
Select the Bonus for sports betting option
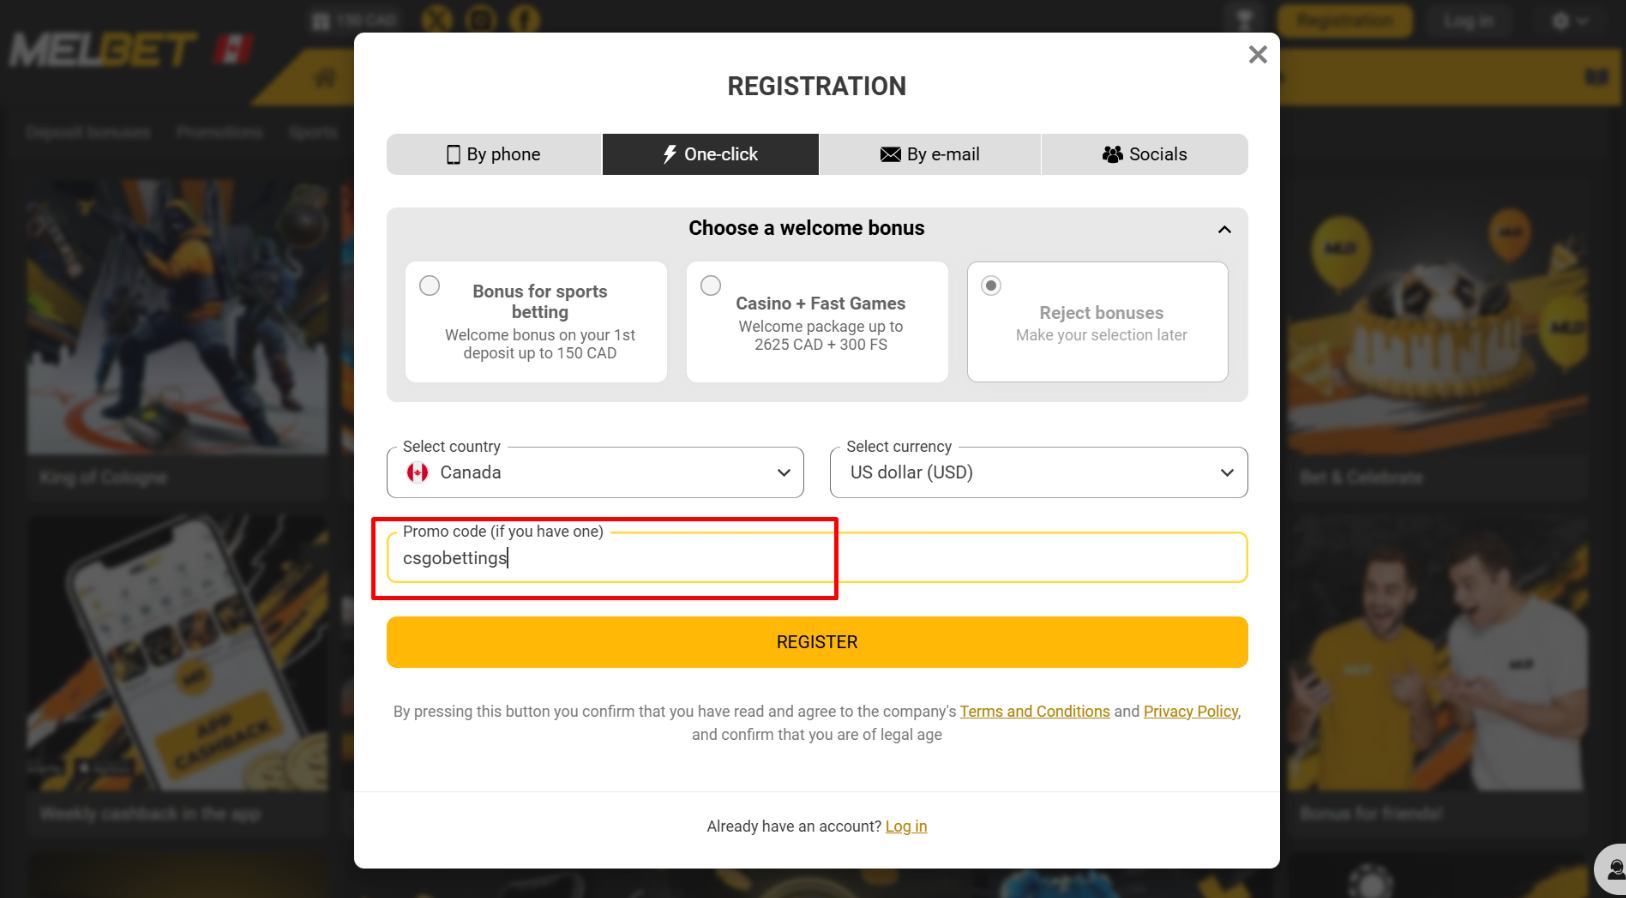click(430, 286)
